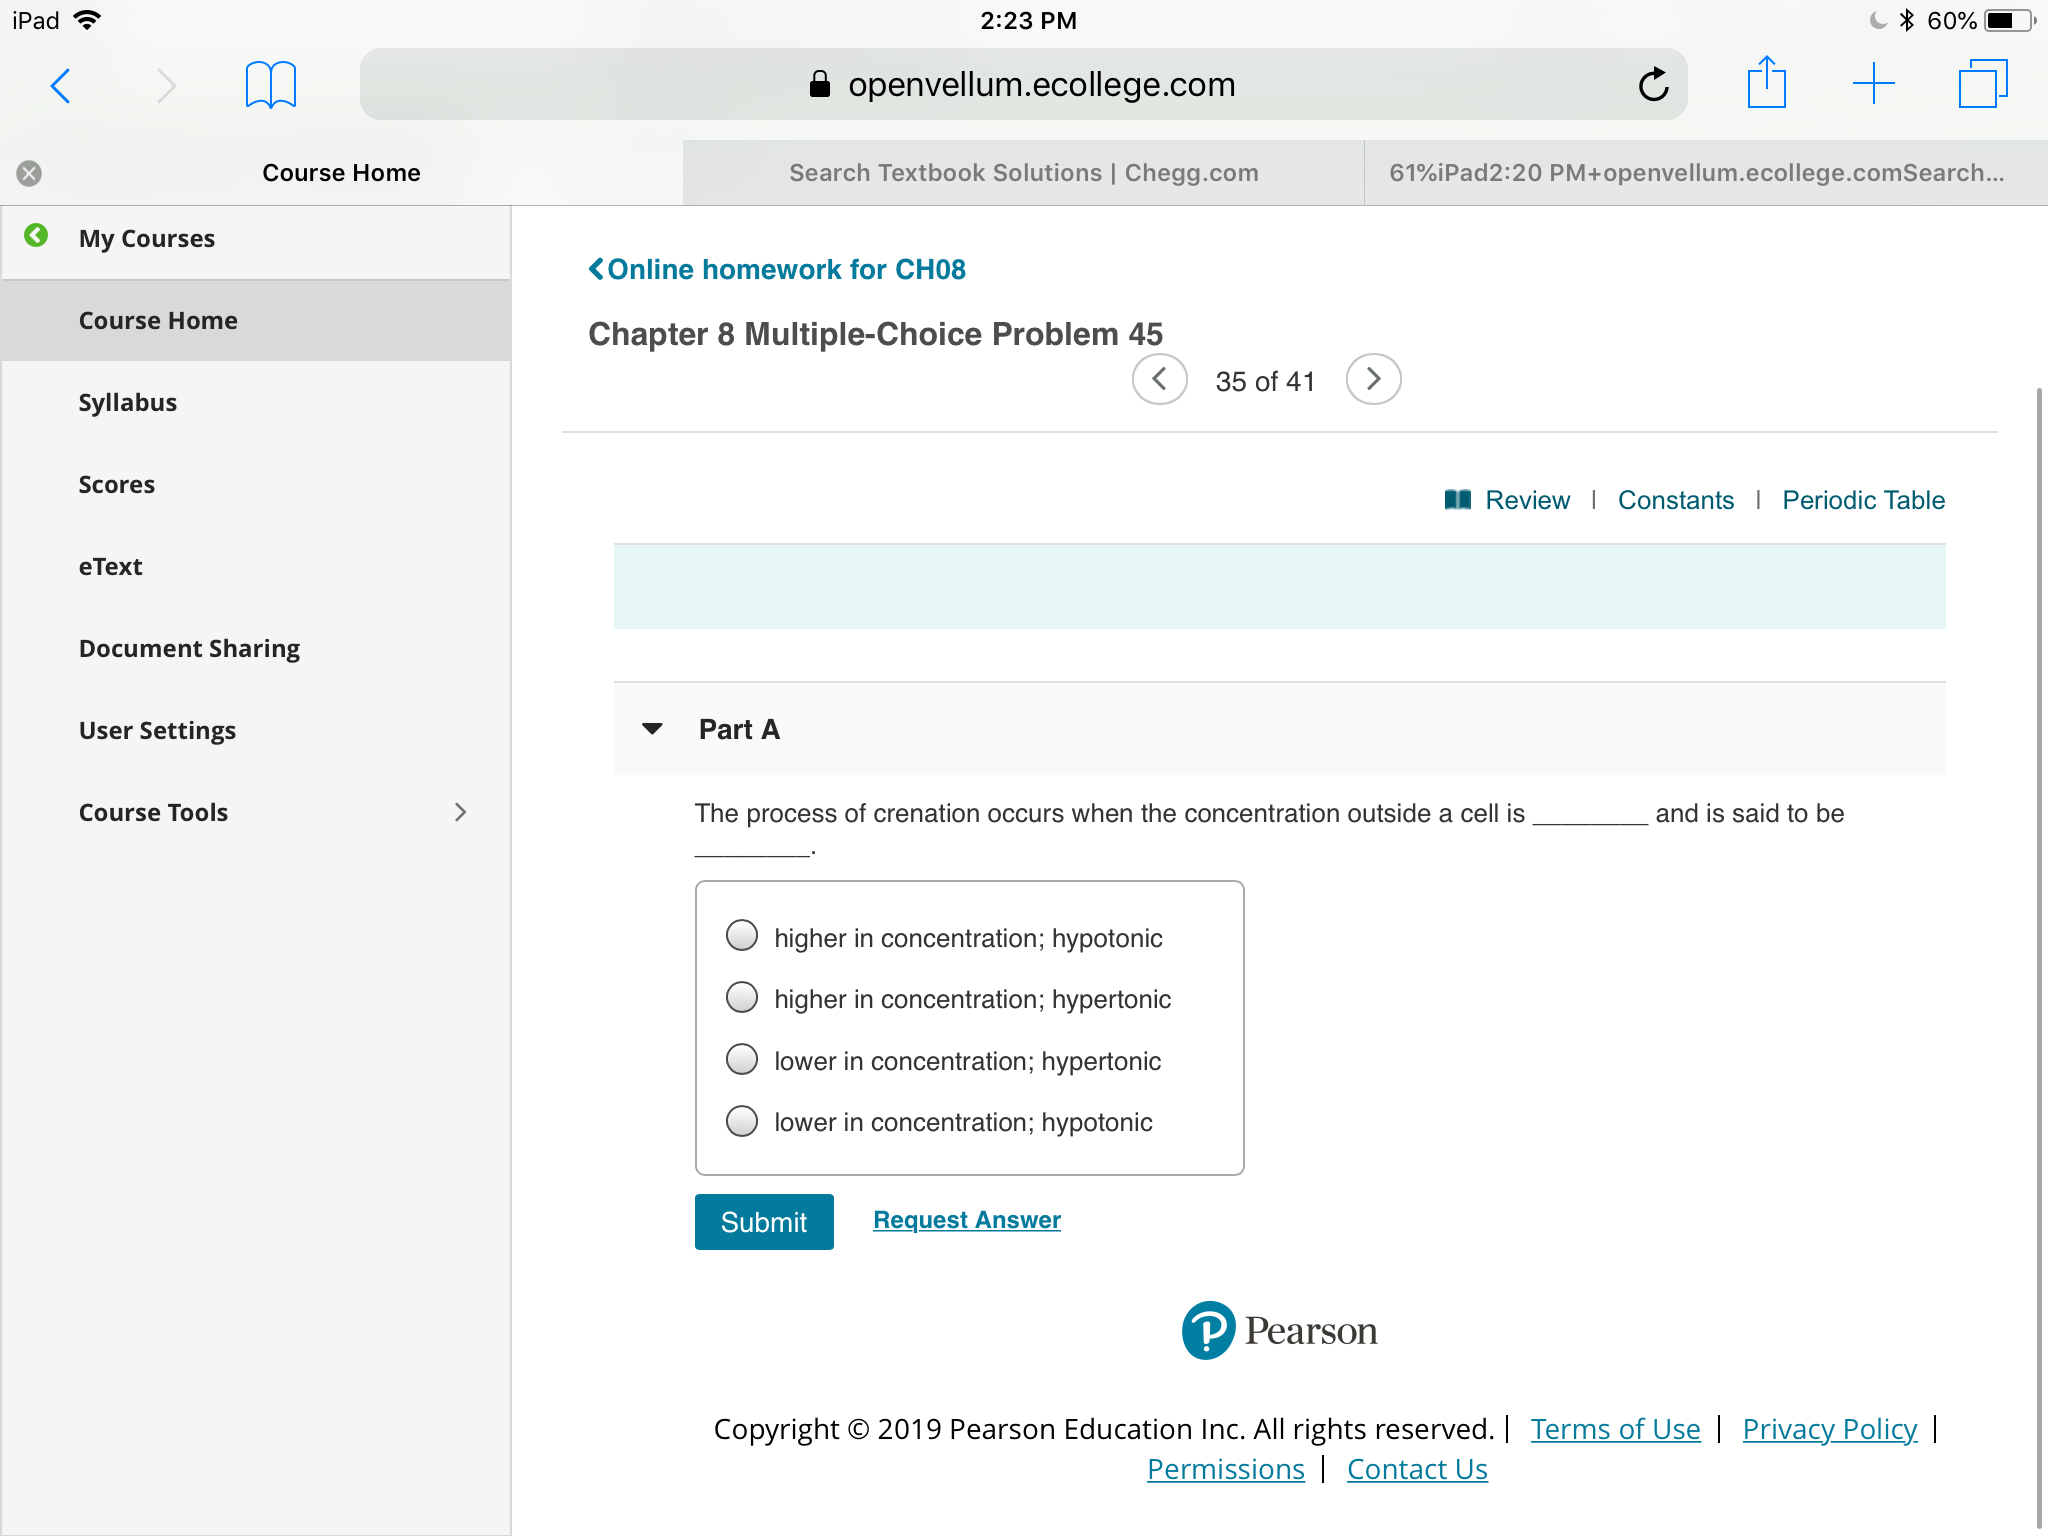Image resolution: width=2048 pixels, height=1536 pixels.
Task: Click the reload page icon
Action: point(1655,84)
